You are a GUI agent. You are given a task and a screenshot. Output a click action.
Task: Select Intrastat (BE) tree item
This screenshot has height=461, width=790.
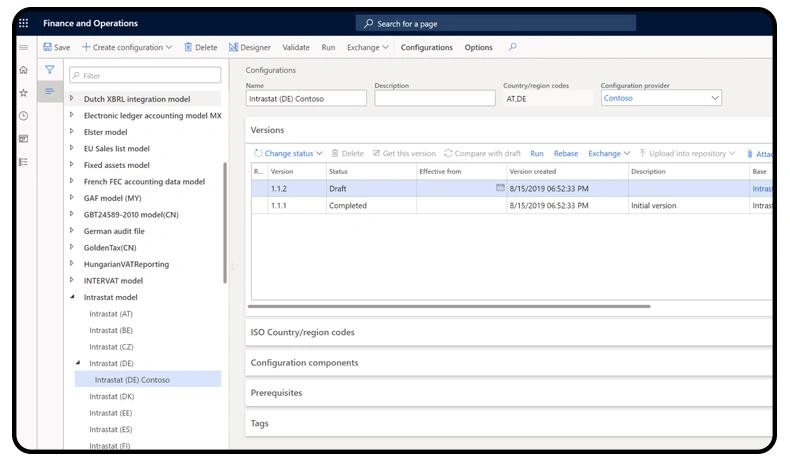[111, 330]
